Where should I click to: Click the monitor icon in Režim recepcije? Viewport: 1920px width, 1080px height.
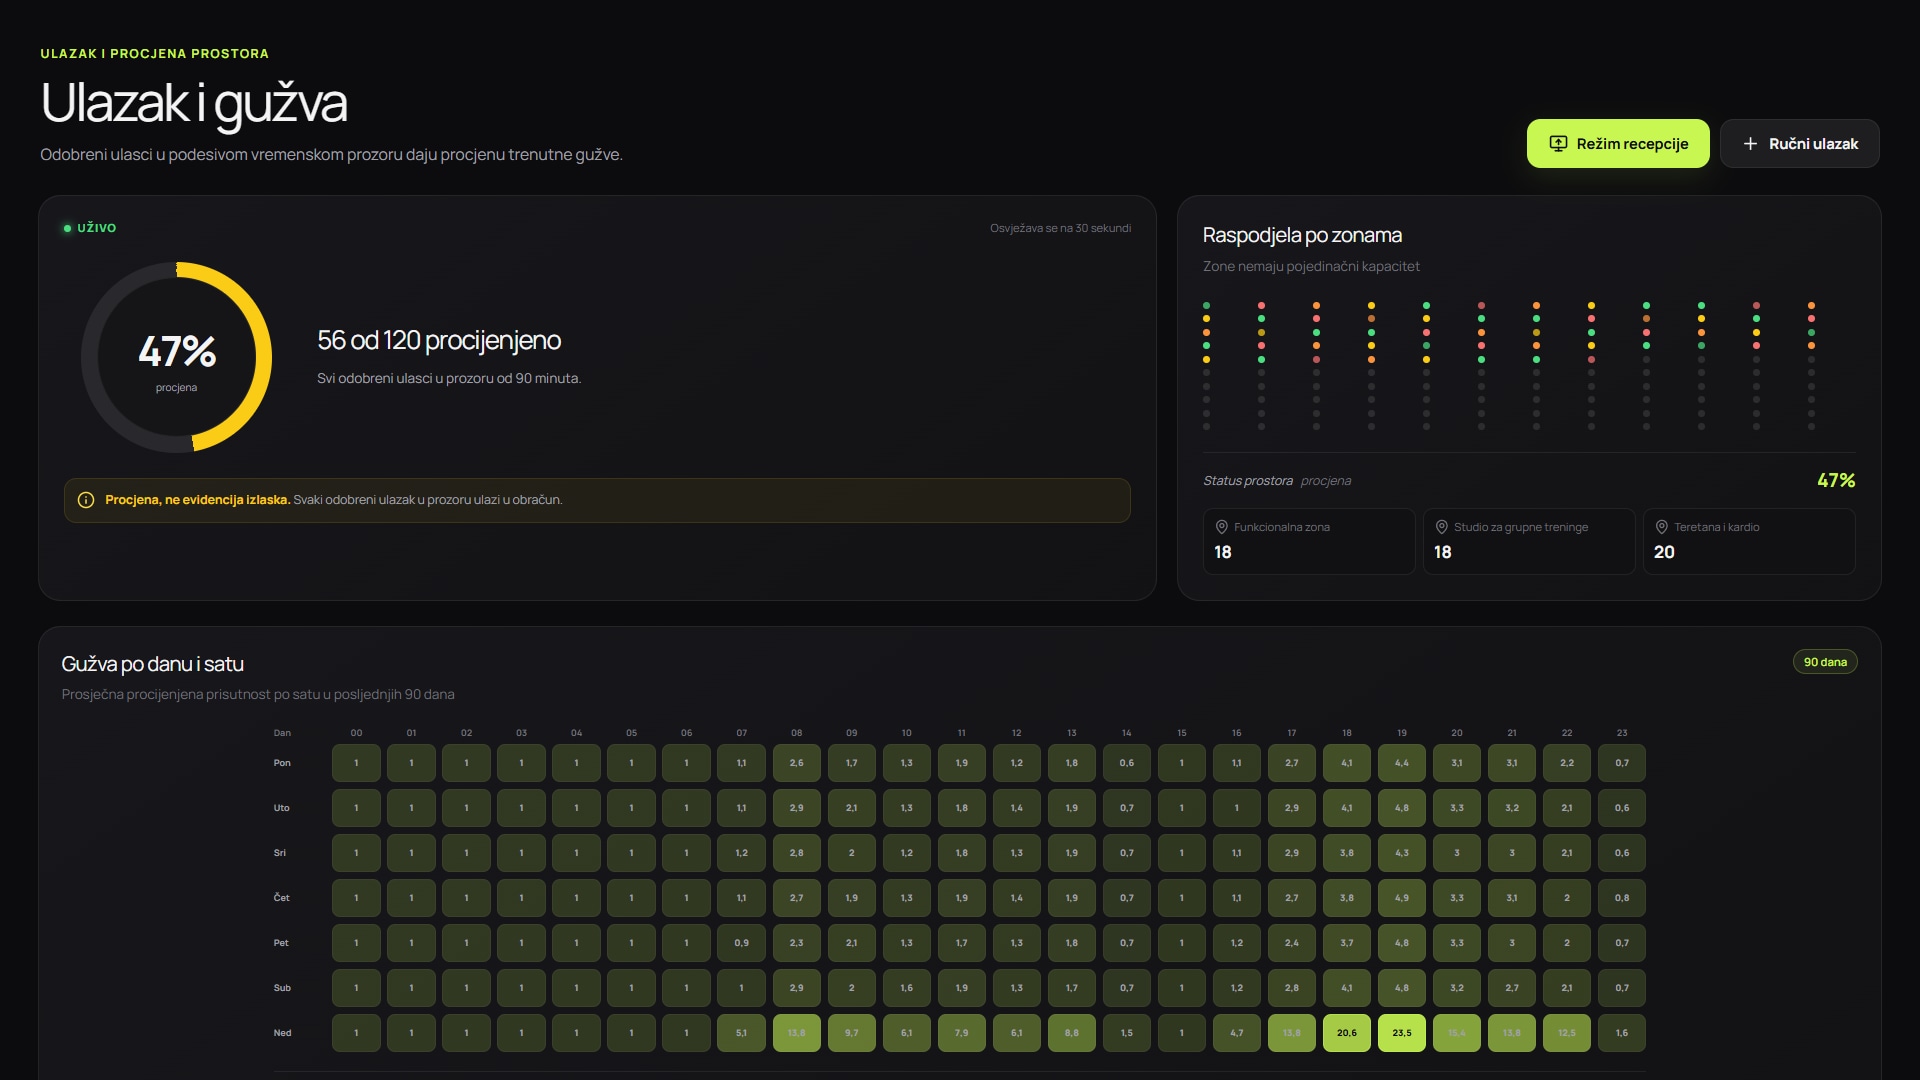pyautogui.click(x=1558, y=144)
